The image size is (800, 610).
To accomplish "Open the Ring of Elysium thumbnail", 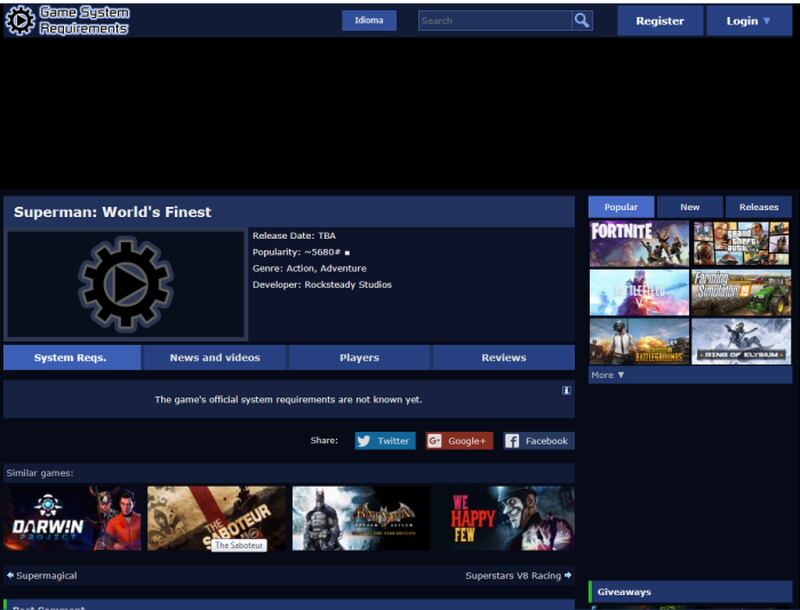I will pyautogui.click(x=741, y=341).
